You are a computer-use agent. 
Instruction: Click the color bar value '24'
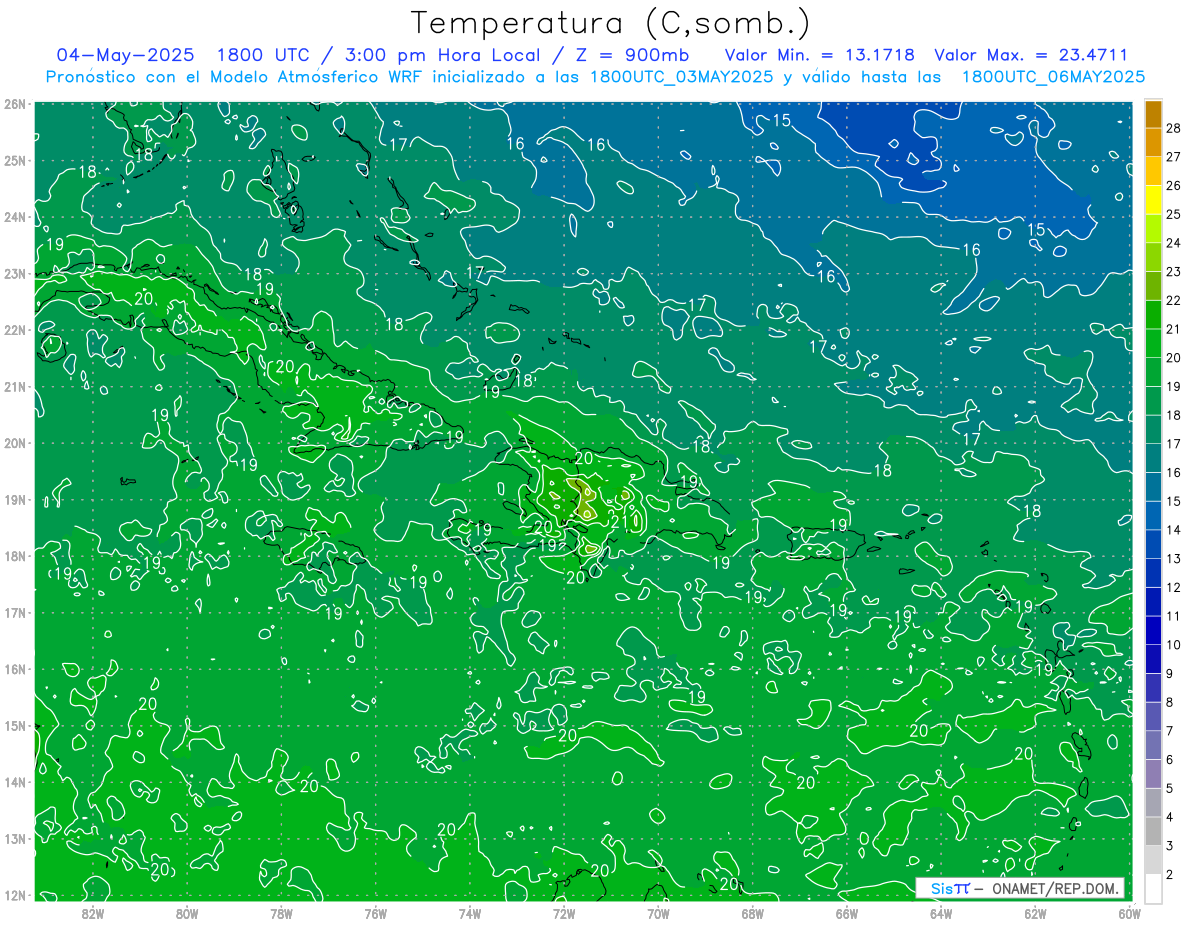click(1174, 243)
